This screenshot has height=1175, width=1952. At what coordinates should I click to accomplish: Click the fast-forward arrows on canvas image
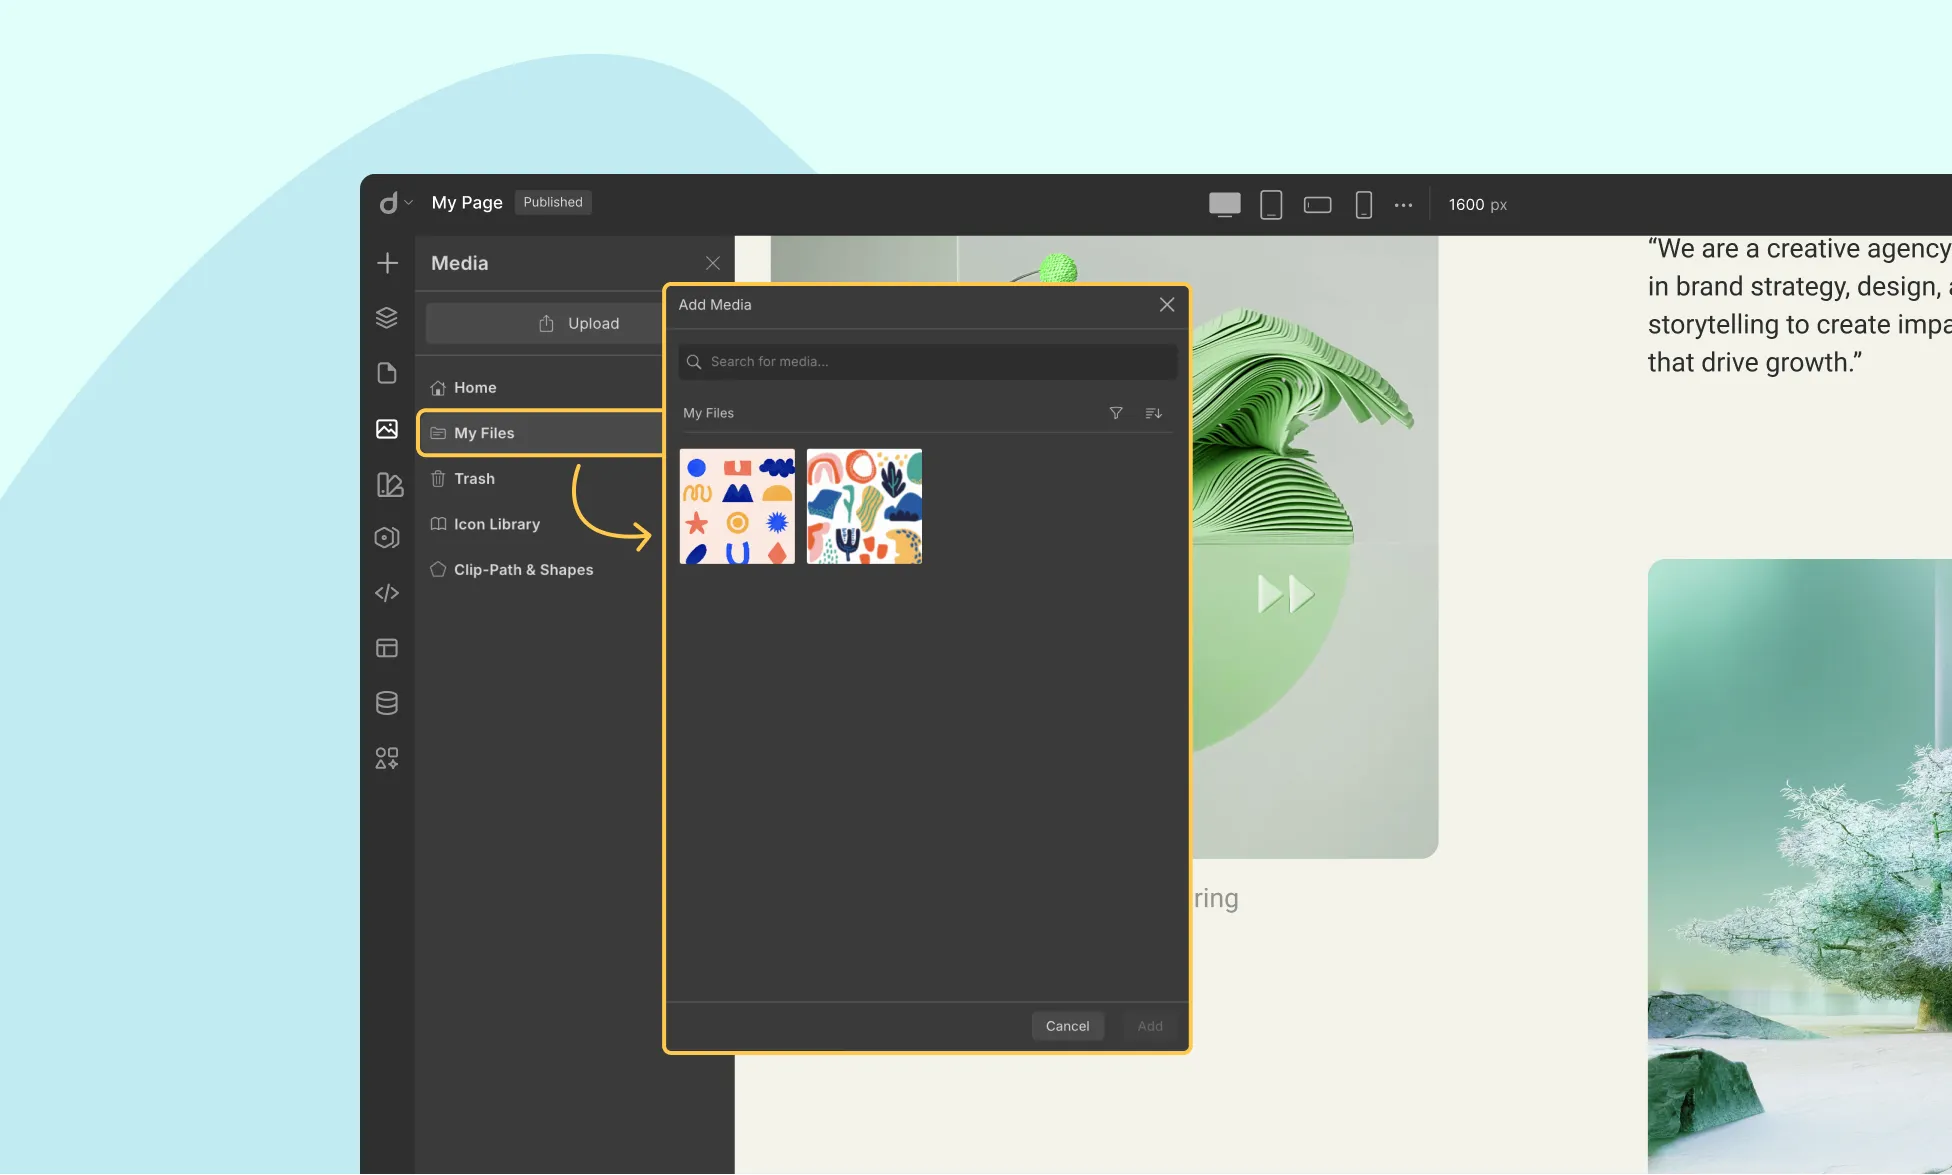click(1286, 594)
